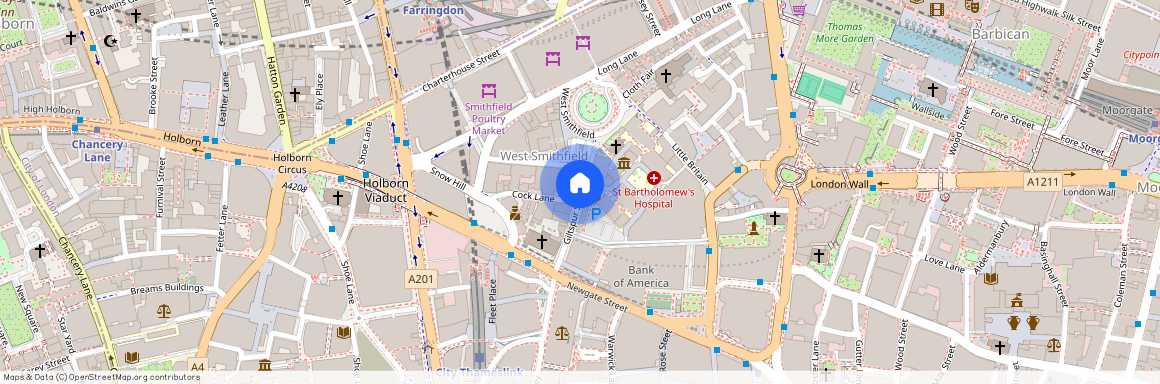The height and width of the screenshot is (384, 1160).
Task: Select the scales icon near Coleman Street
Action: click(x=1053, y=345)
